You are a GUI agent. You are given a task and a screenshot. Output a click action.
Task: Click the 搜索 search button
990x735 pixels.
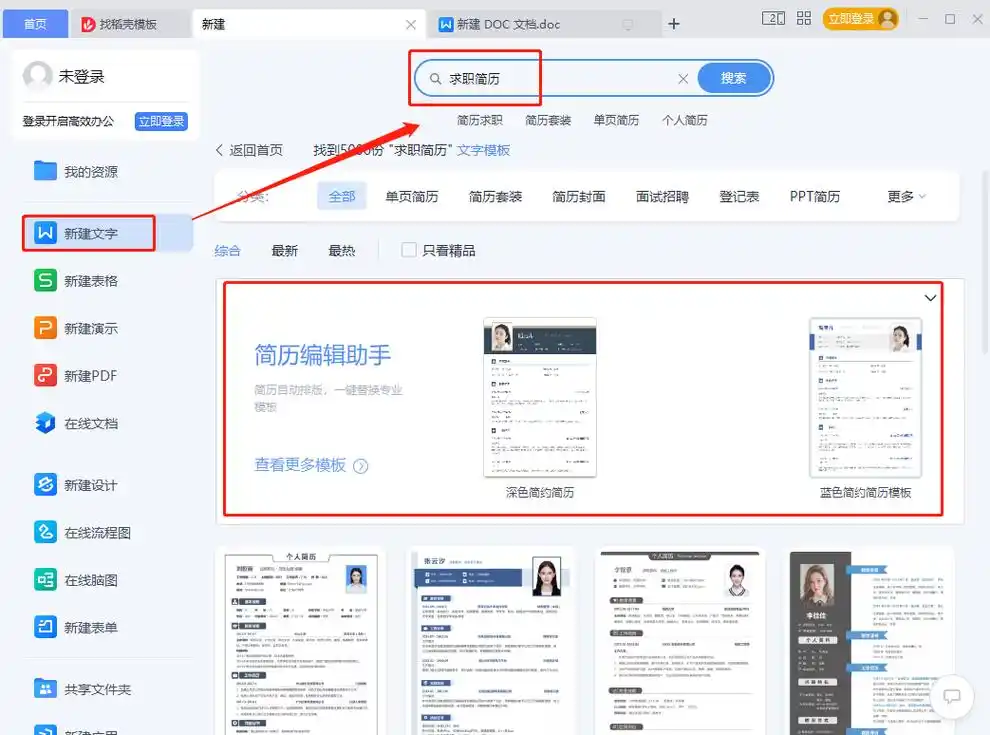point(734,77)
